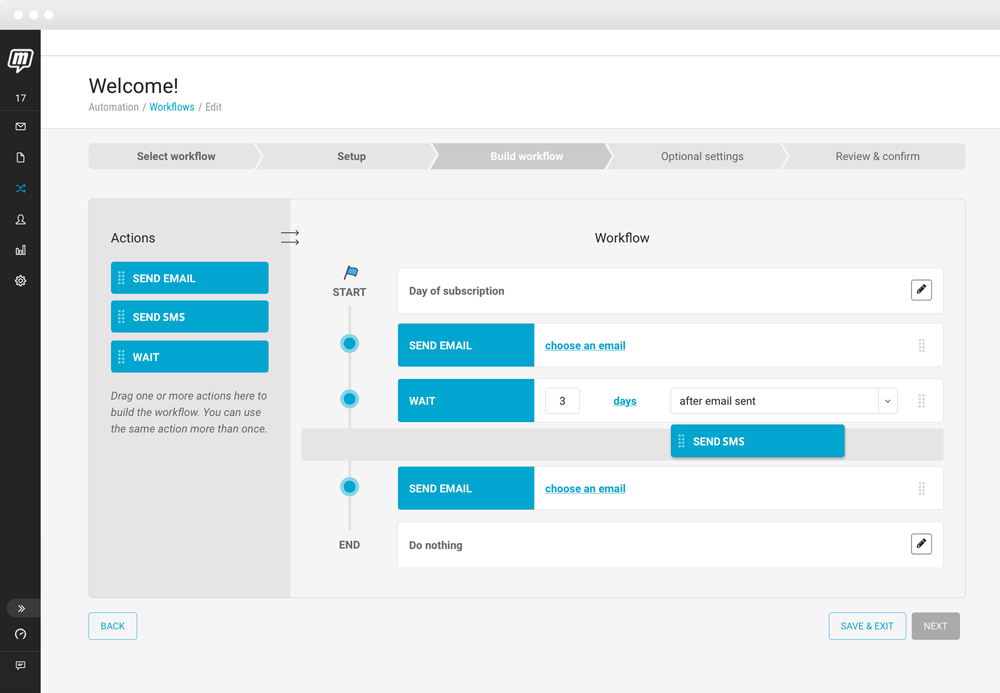
Task: Switch to the Optional settings step
Action: 702,156
